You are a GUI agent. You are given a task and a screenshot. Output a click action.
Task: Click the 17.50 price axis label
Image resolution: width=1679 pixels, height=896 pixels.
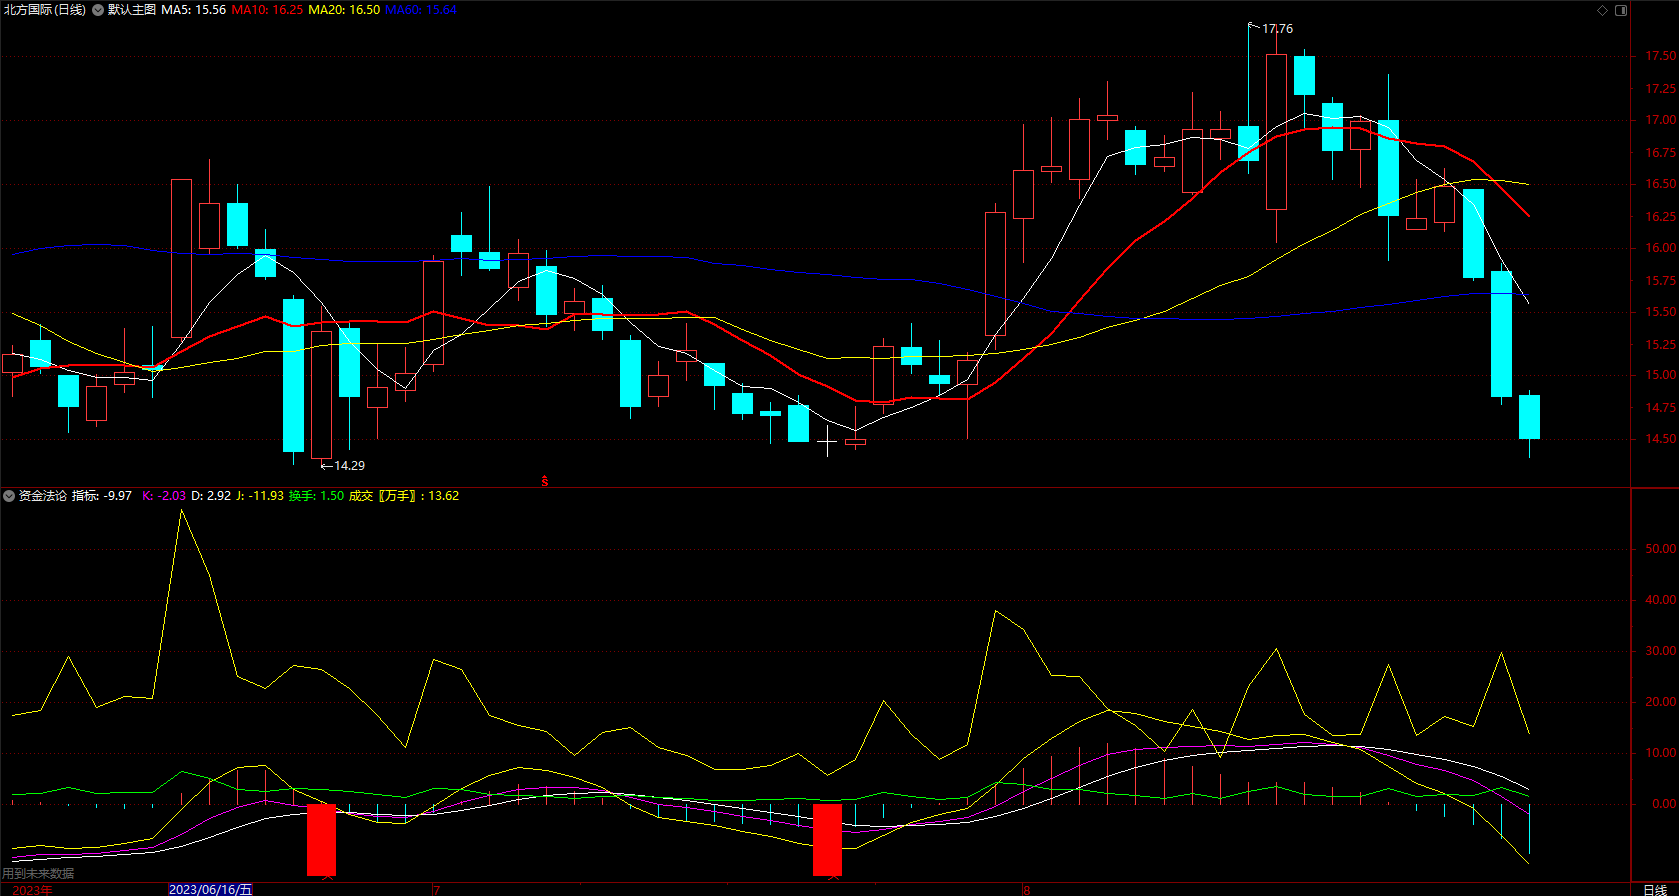coord(1661,57)
